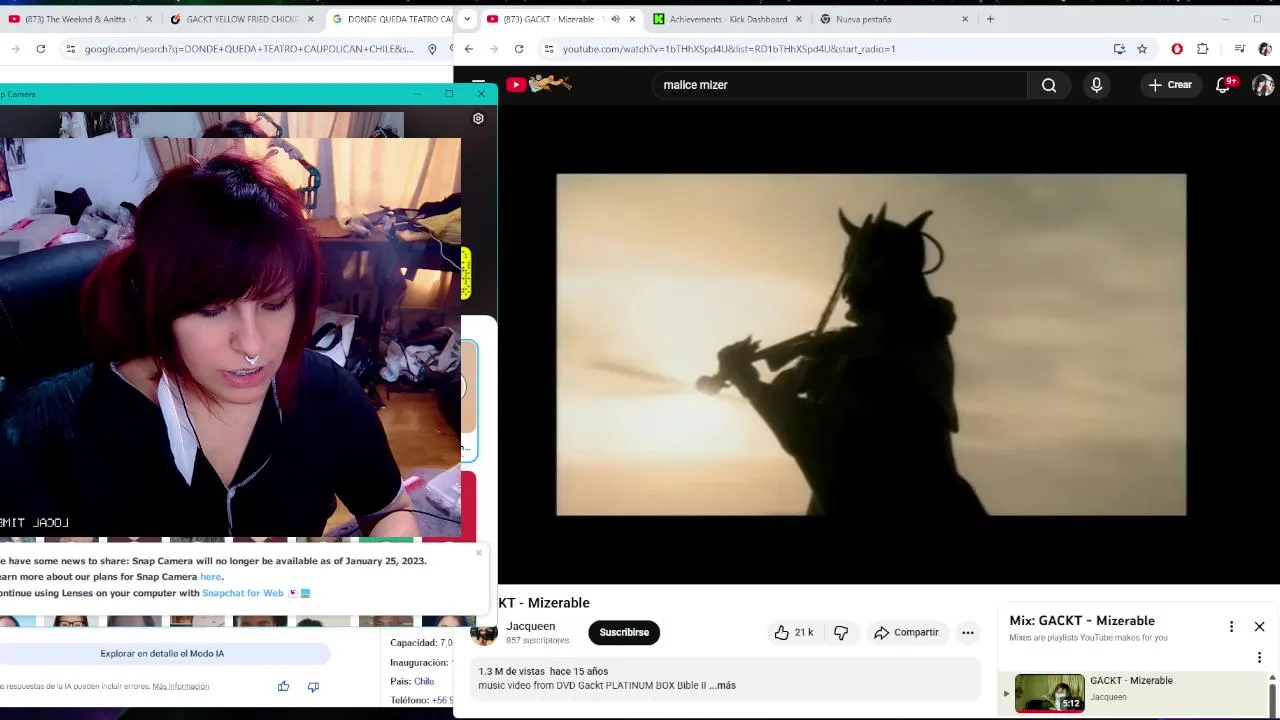
Task: Click the red Opera-style extension icon
Action: coord(1177,49)
